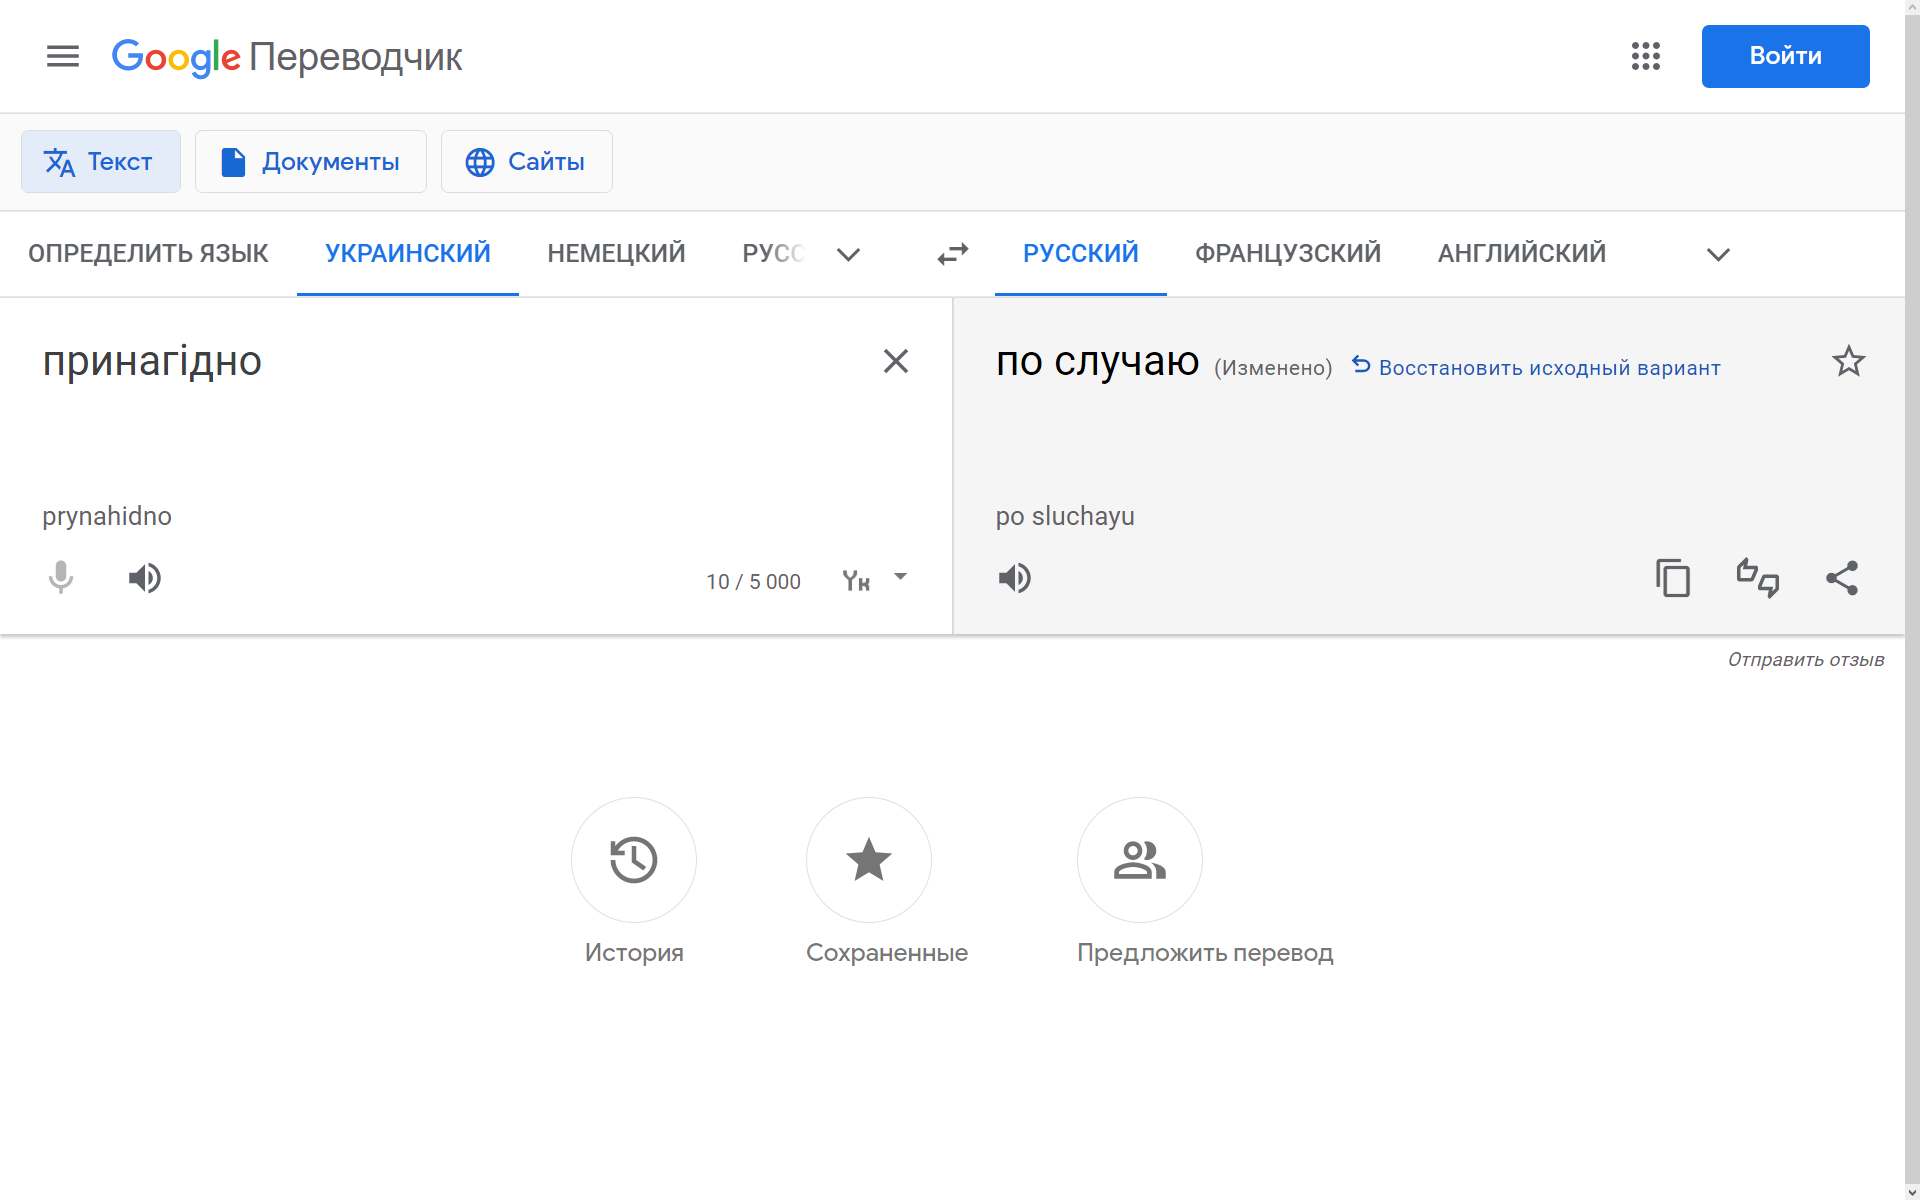Image resolution: width=1920 pixels, height=1200 pixels.
Task: Rate this translation with thumbs icon
Action: (1757, 578)
